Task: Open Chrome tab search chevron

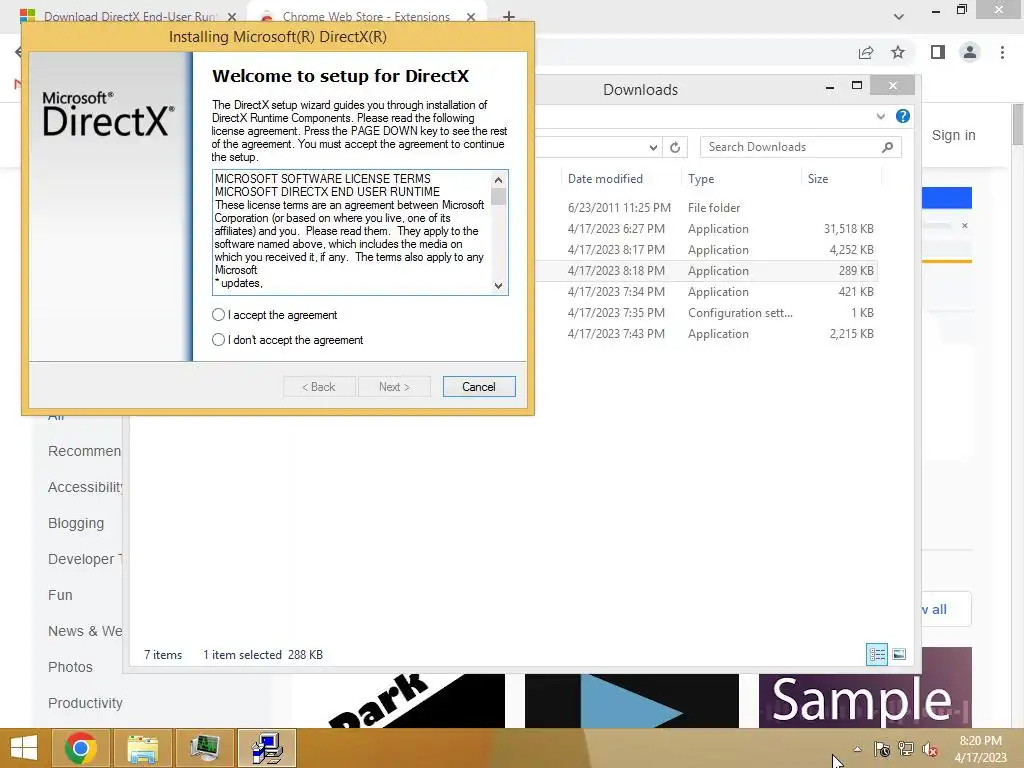Action: click(x=899, y=16)
